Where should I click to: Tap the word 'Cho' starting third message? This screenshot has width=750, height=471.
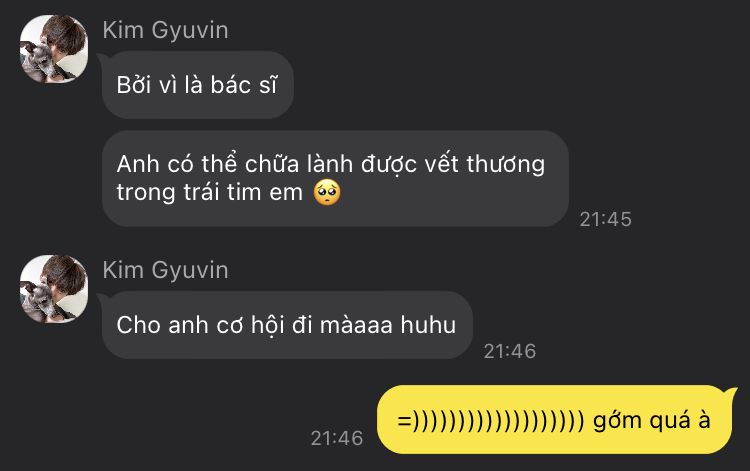[139, 325]
